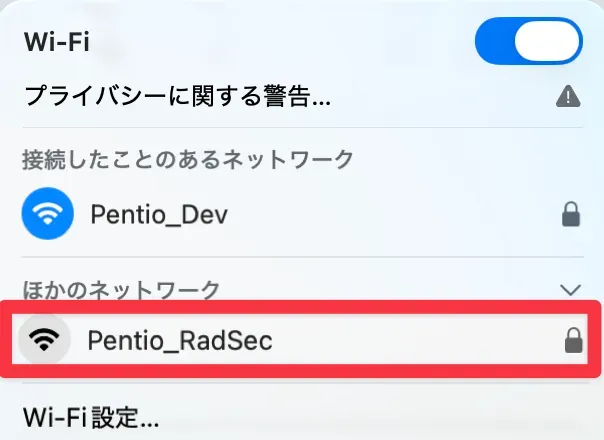This screenshot has width=604, height=440.
Task: Open the プライバシーに関する警告... entry
Action: (x=176, y=97)
